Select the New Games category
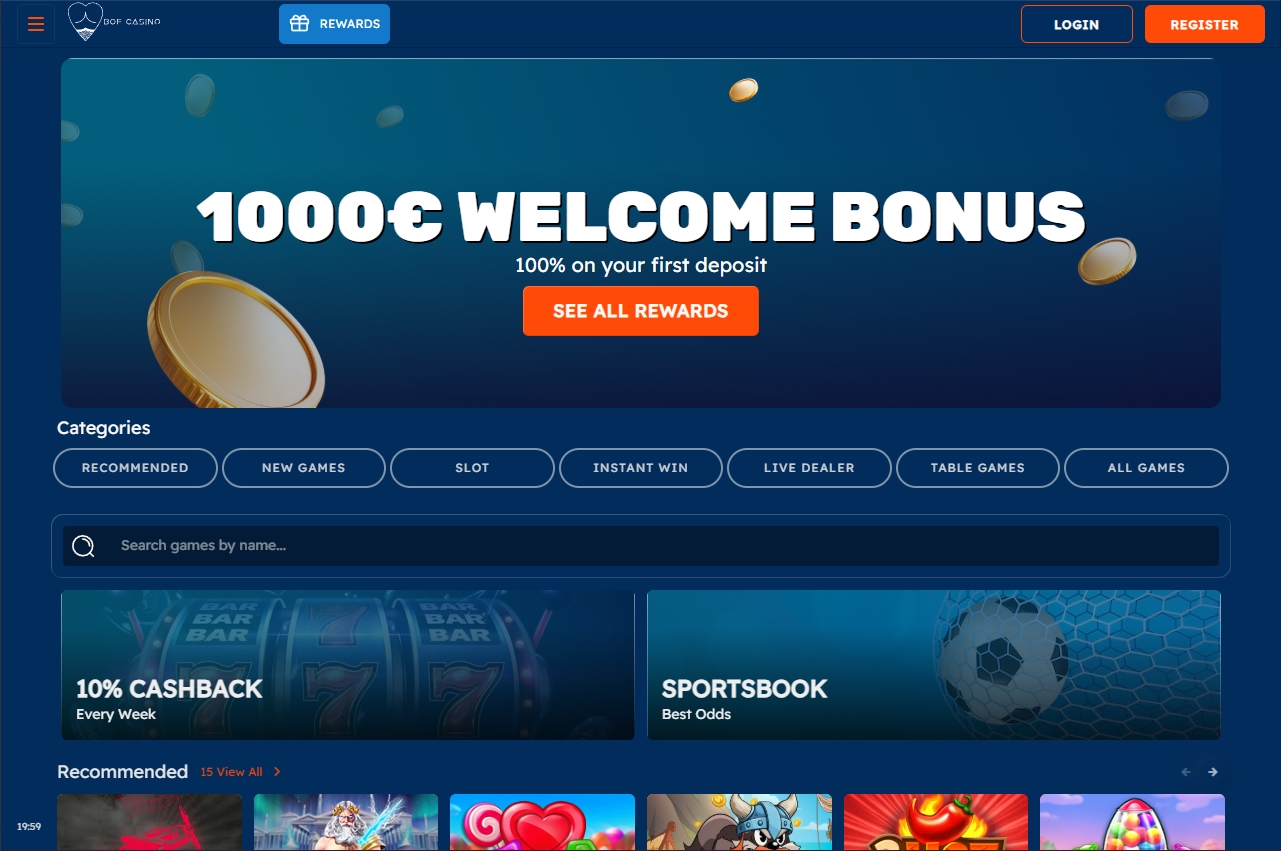 point(304,468)
